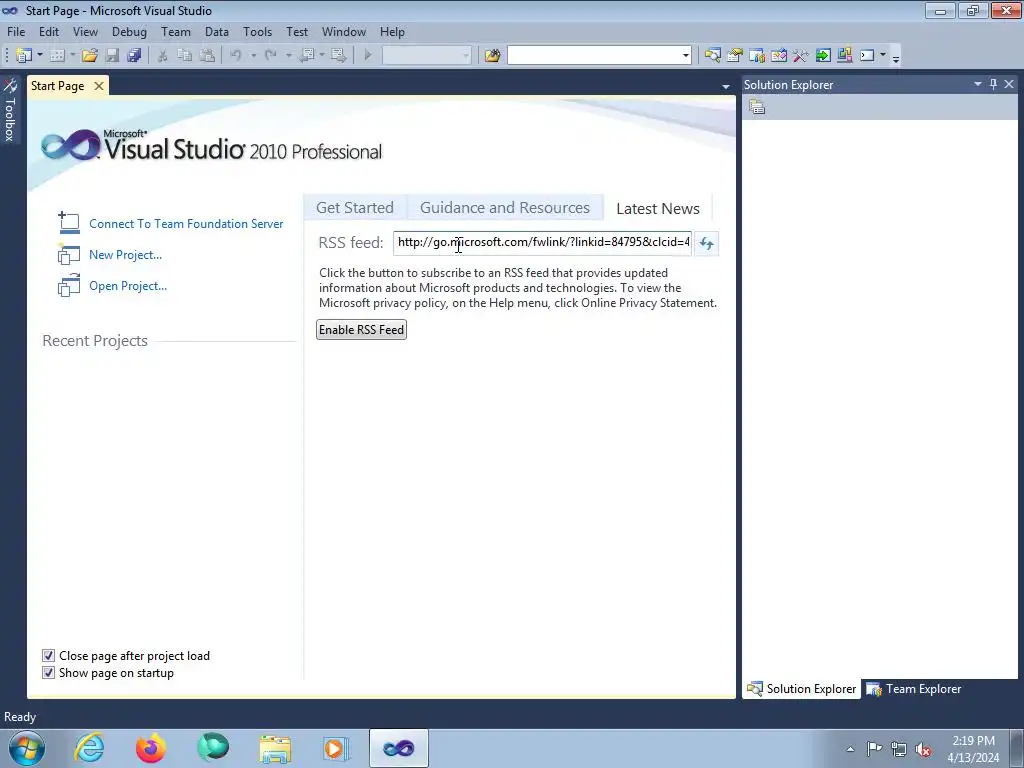
Task: Expand the Find combo box dropdown arrow
Action: [x=685, y=56]
